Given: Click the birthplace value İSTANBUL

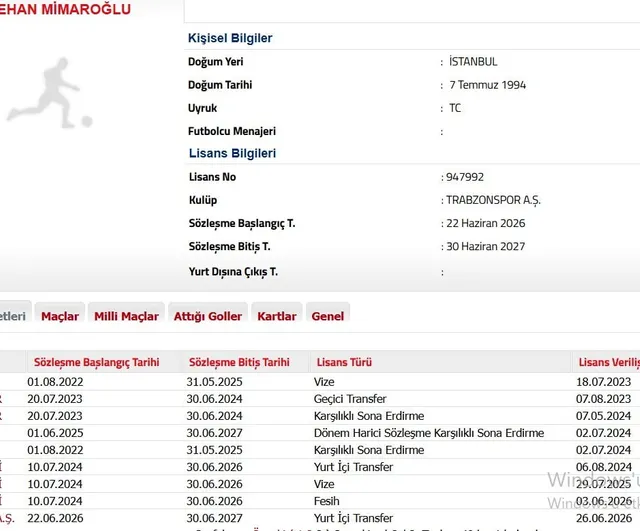Looking at the screenshot, I should pyautogui.click(x=473, y=62).
